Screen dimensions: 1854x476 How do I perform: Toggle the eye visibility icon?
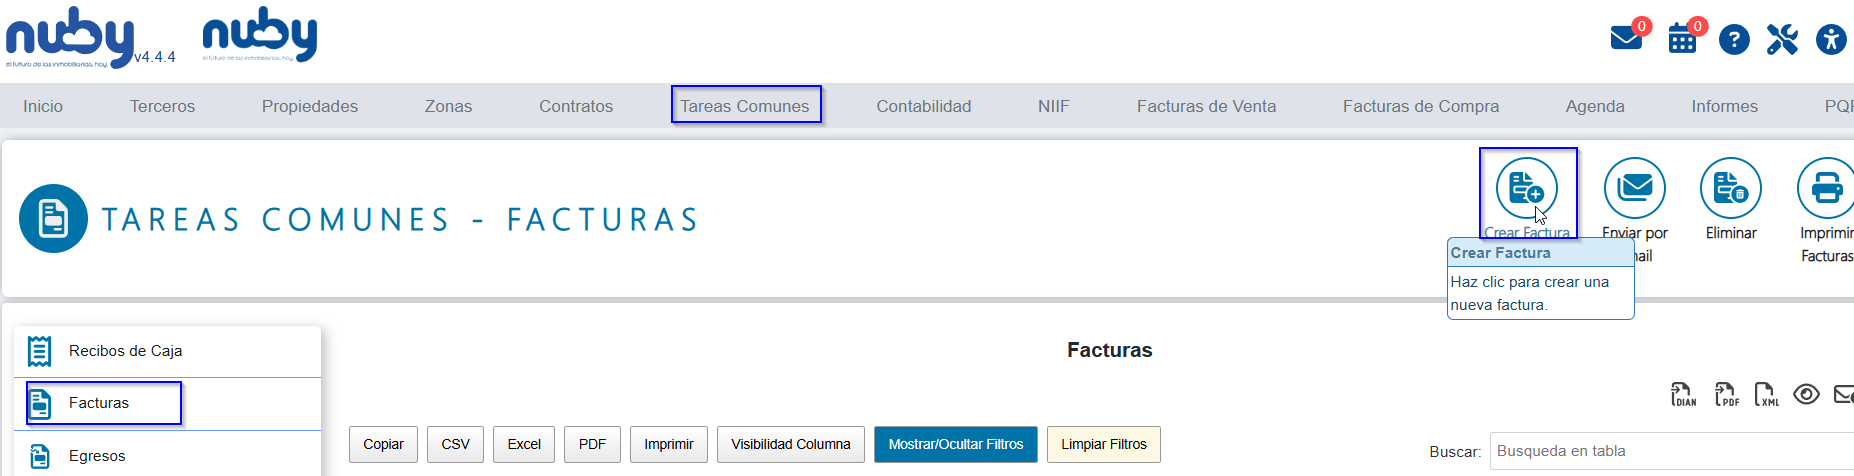(x=1806, y=394)
